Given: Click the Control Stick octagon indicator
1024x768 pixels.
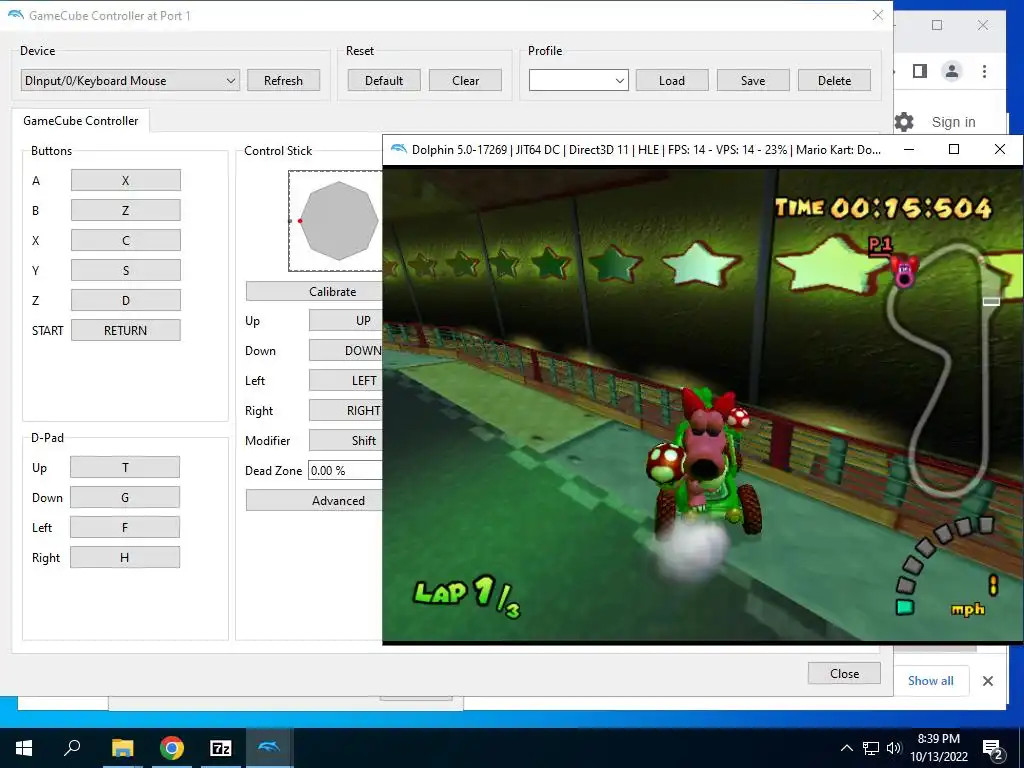Looking at the screenshot, I should [337, 221].
